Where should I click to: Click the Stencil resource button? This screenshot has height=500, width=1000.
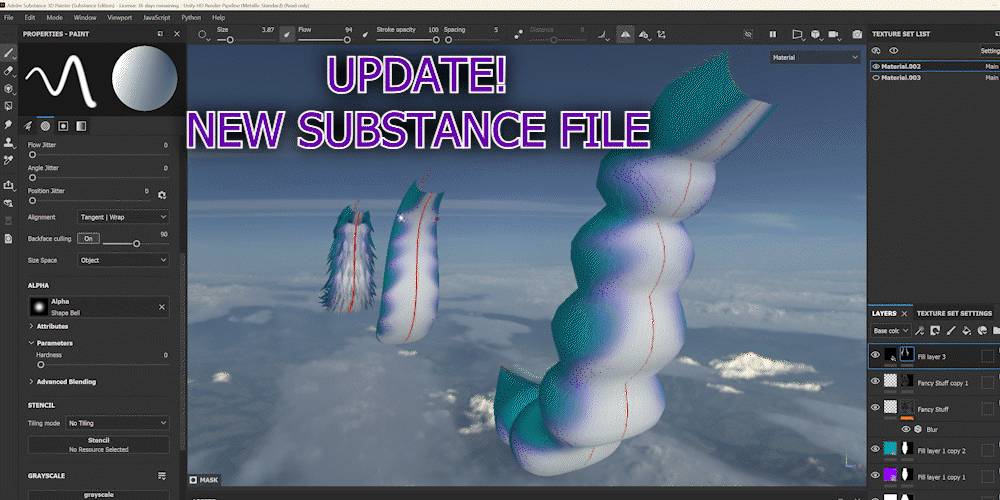pos(98,445)
